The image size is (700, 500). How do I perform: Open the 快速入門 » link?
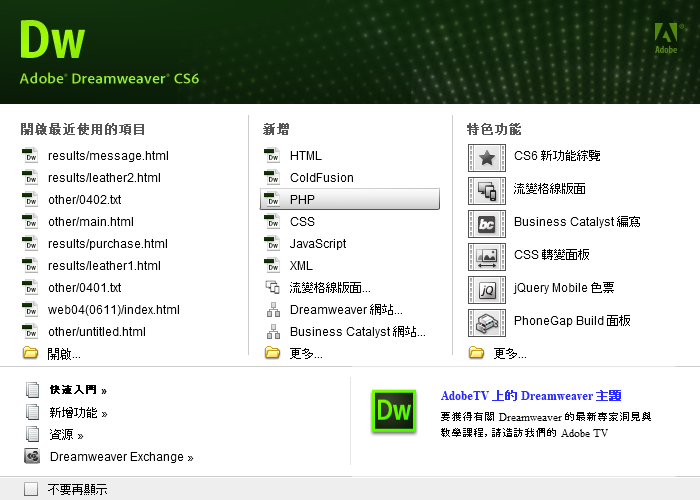[77, 390]
